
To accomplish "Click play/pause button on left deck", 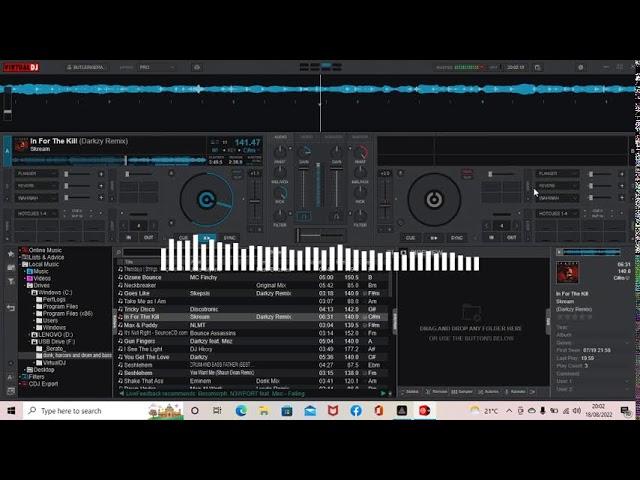I will 207,238.
